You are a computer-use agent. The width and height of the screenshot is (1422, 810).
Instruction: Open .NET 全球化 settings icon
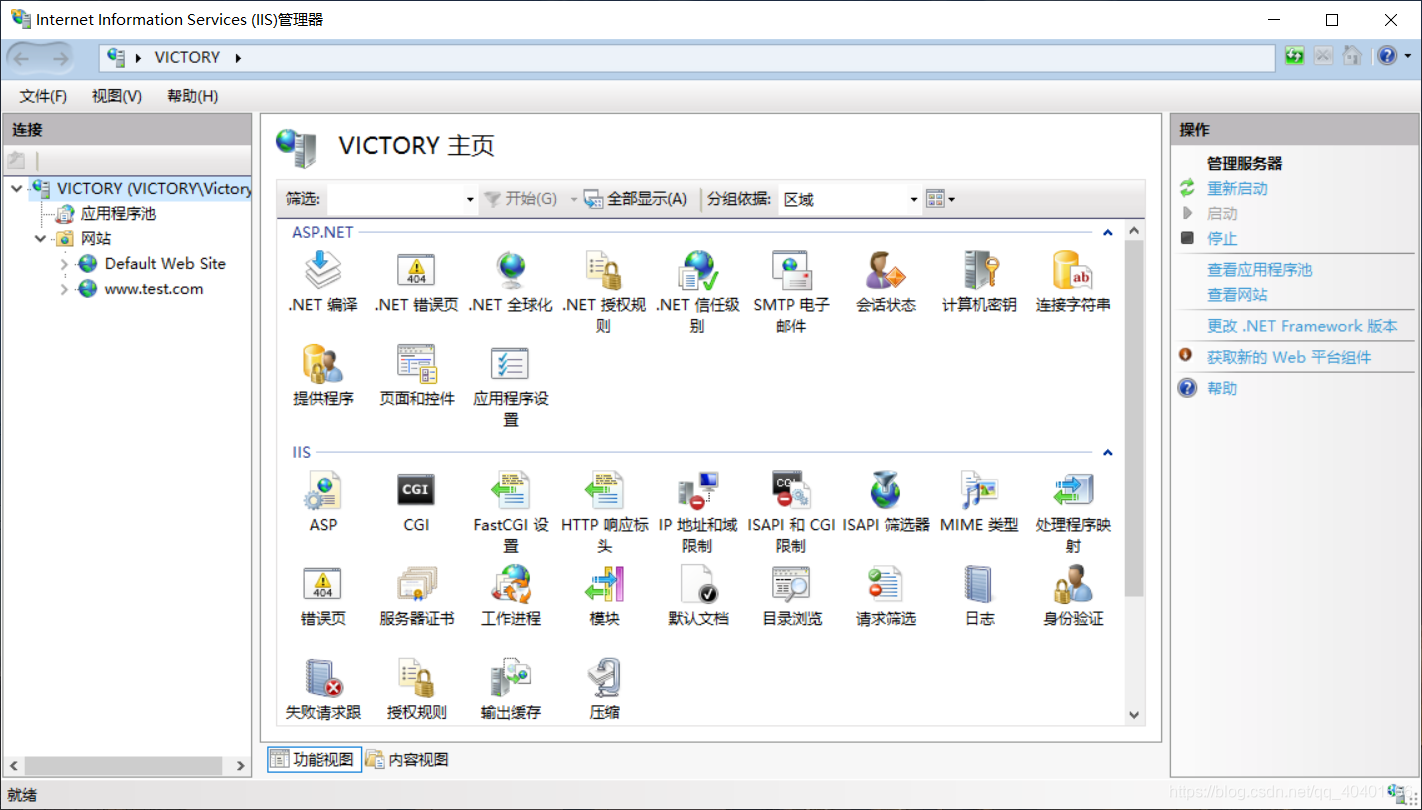(x=510, y=270)
